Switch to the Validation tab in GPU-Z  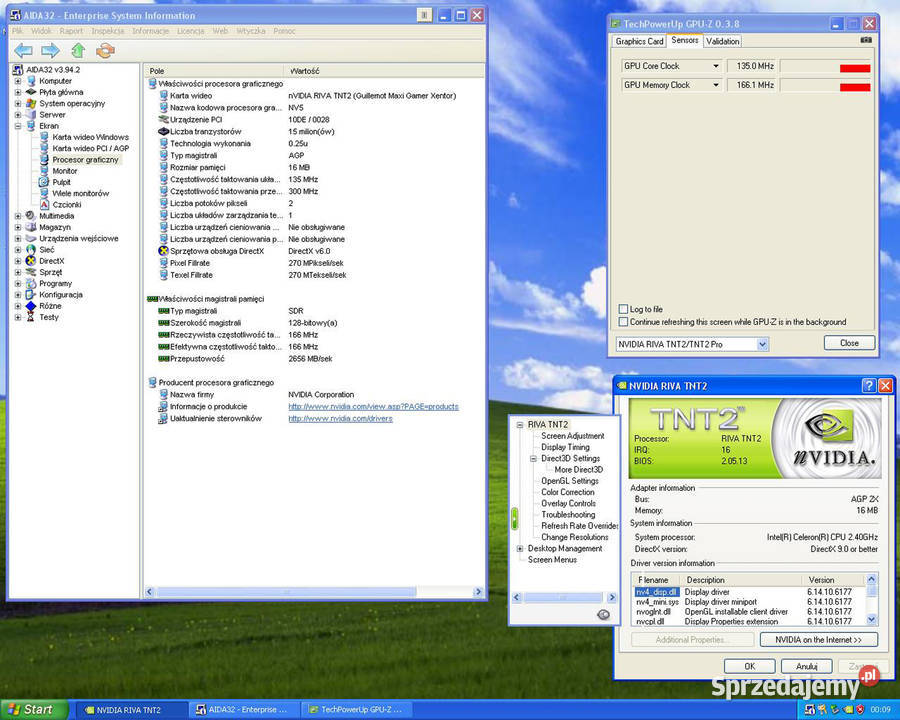pyautogui.click(x=723, y=41)
